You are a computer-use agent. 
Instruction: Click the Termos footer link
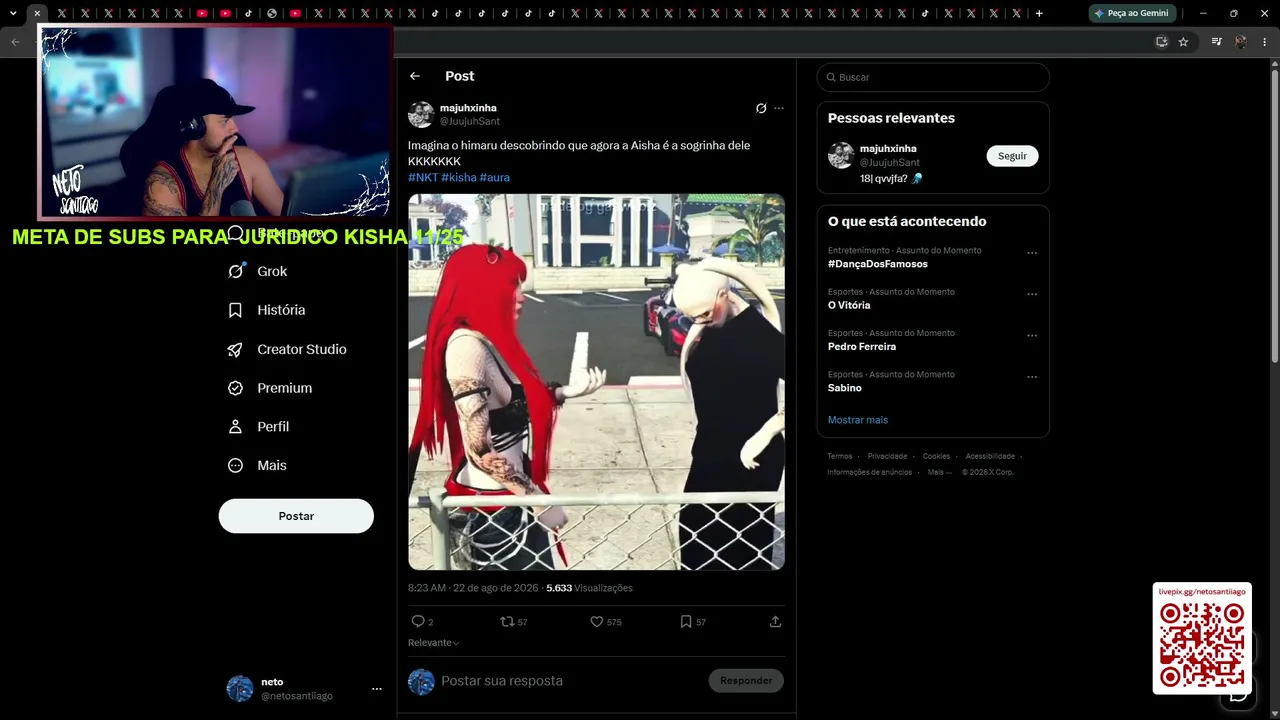click(840, 456)
